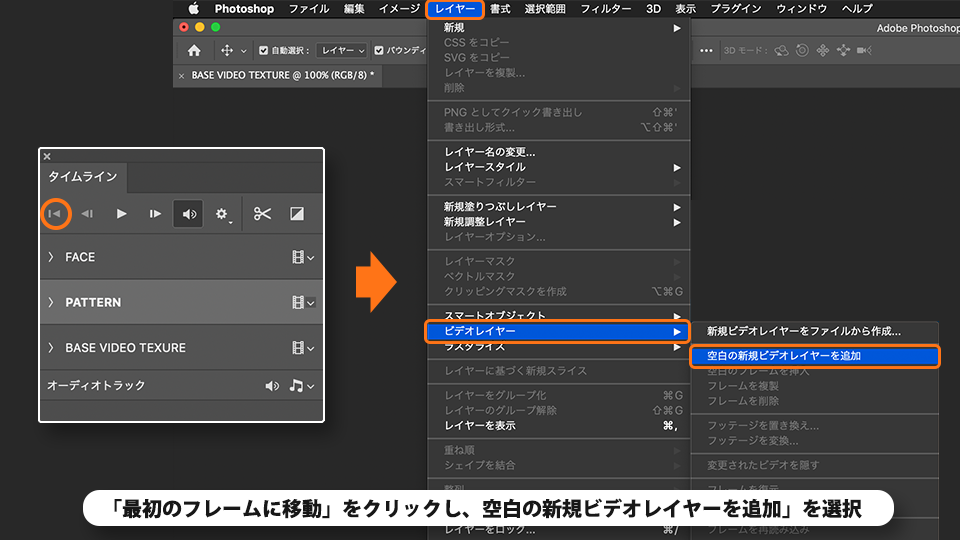Image resolution: width=960 pixels, height=540 pixels.
Task: Step to previous frame in timeline
Action: click(x=87, y=214)
